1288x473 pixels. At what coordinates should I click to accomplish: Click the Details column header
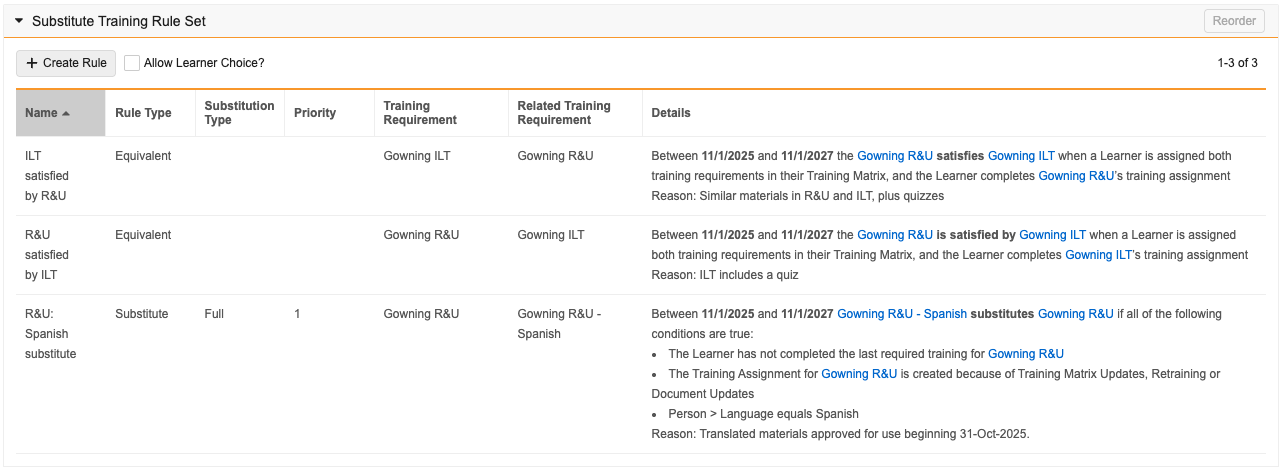(x=671, y=113)
